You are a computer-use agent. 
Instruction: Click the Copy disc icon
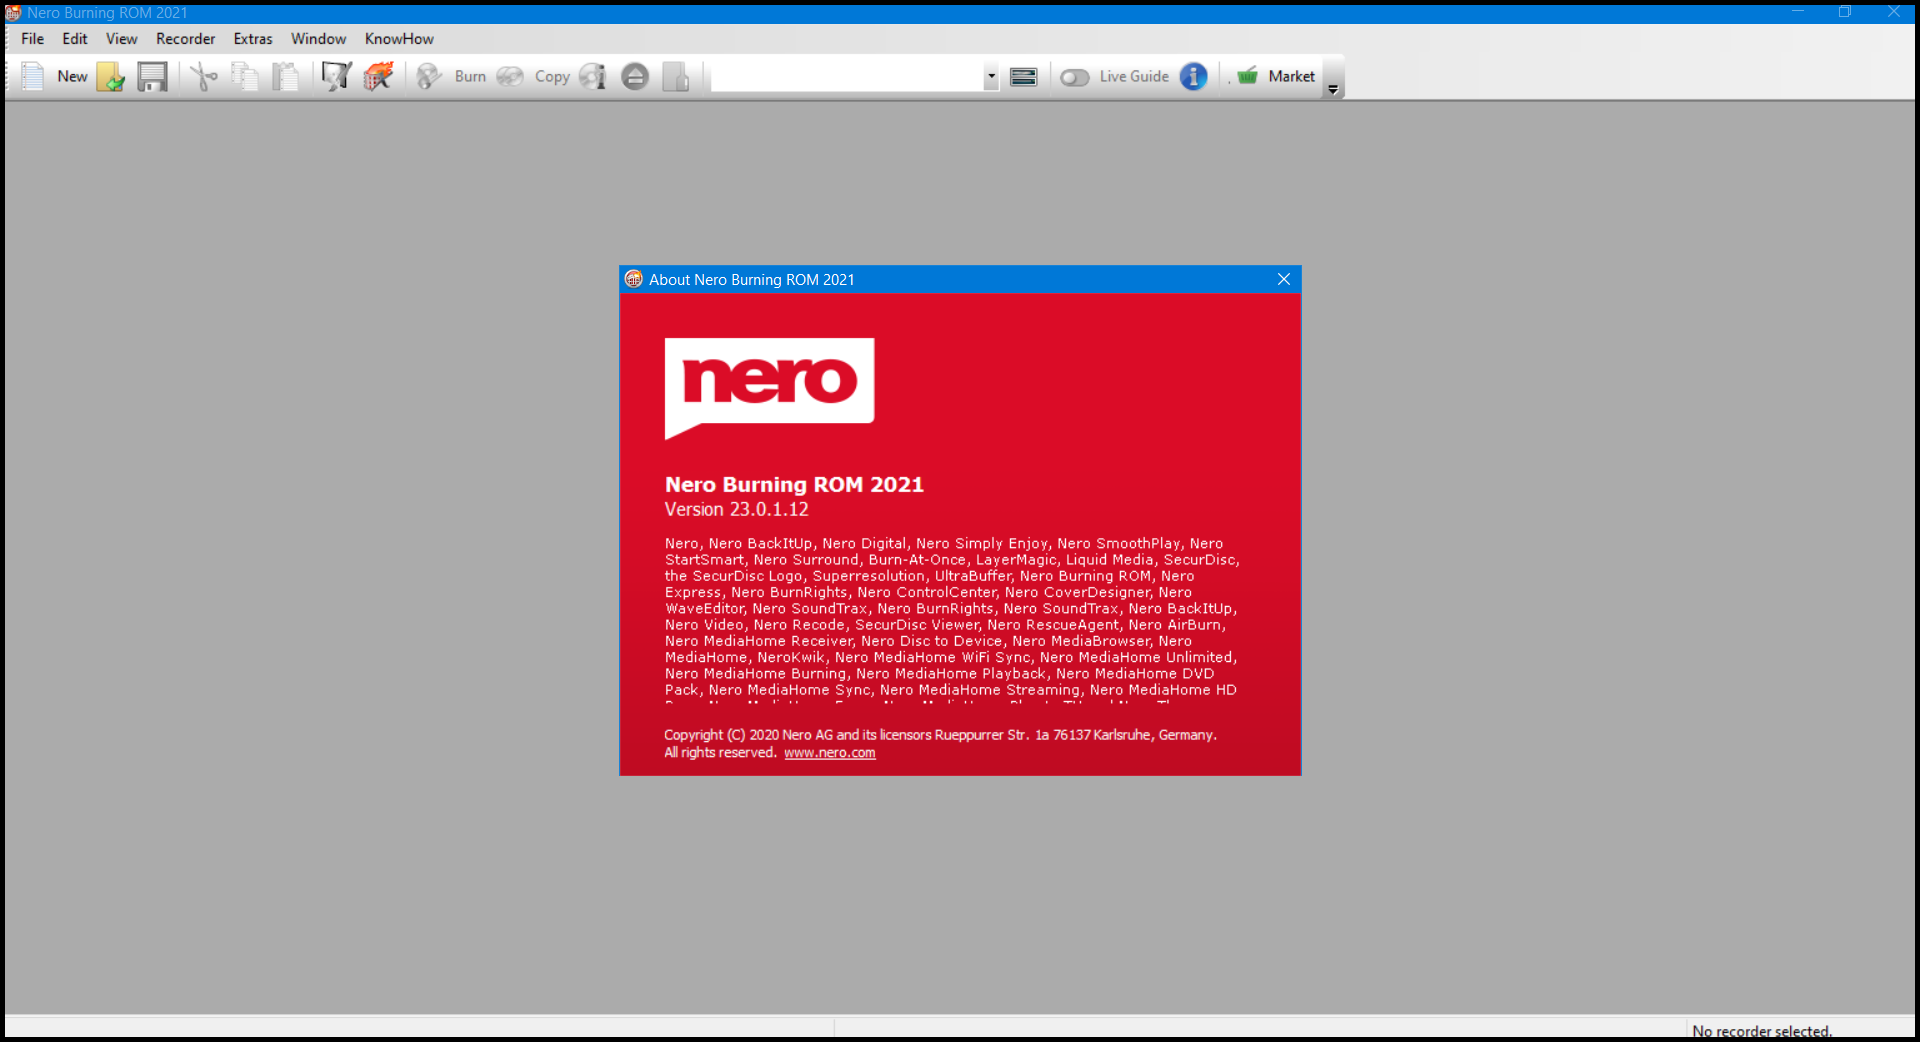tap(510, 76)
